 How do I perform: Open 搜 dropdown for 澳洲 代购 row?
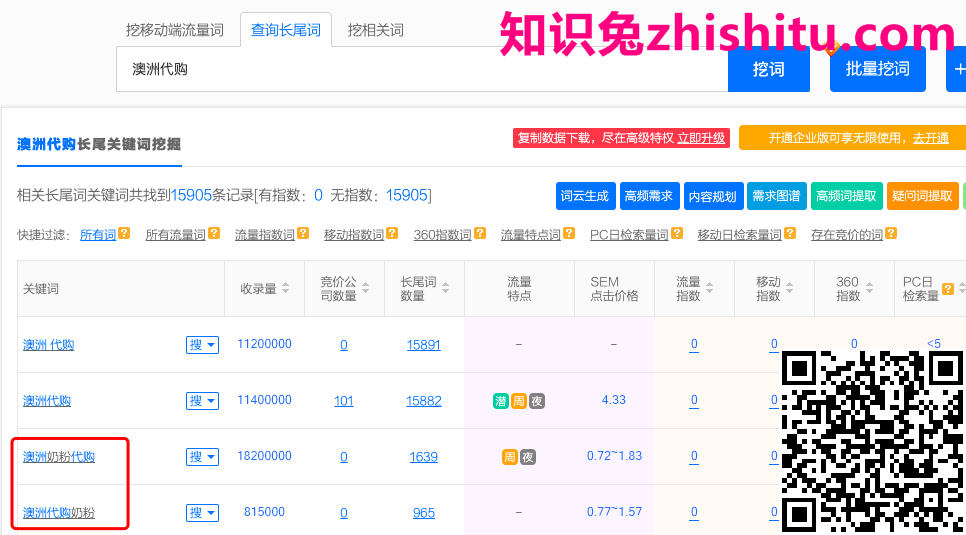tap(203, 345)
